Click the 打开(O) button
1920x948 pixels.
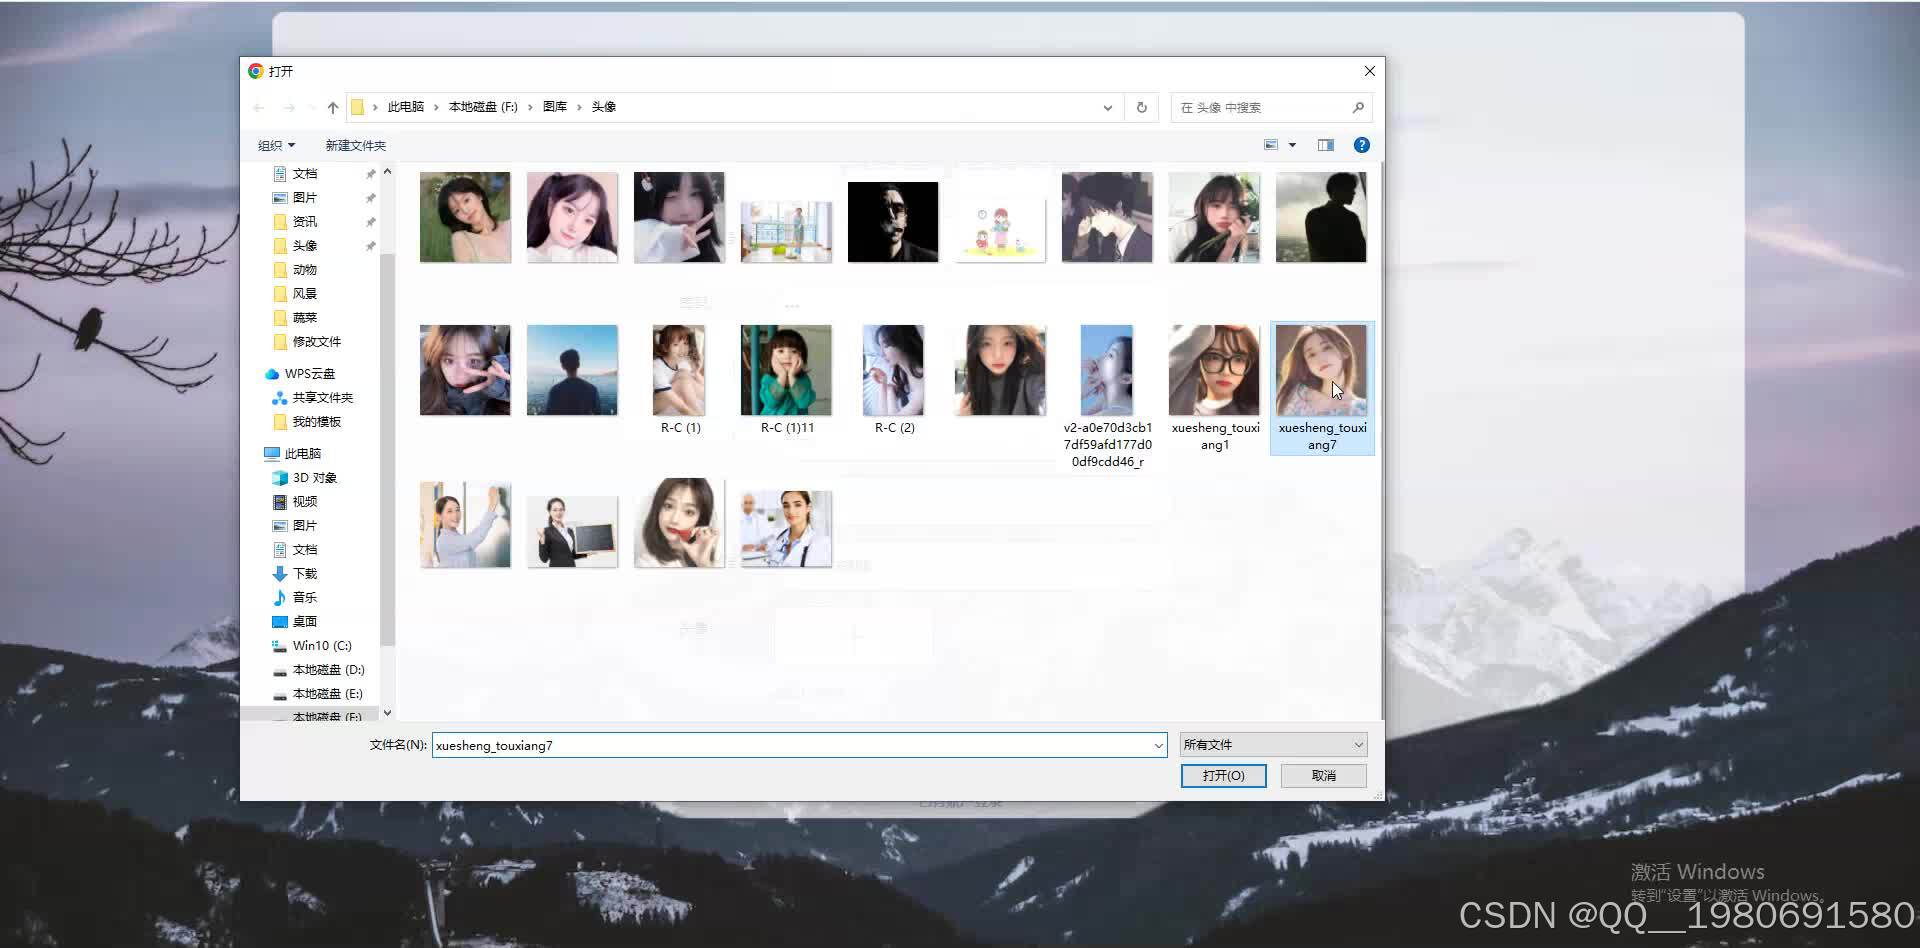tap(1223, 776)
